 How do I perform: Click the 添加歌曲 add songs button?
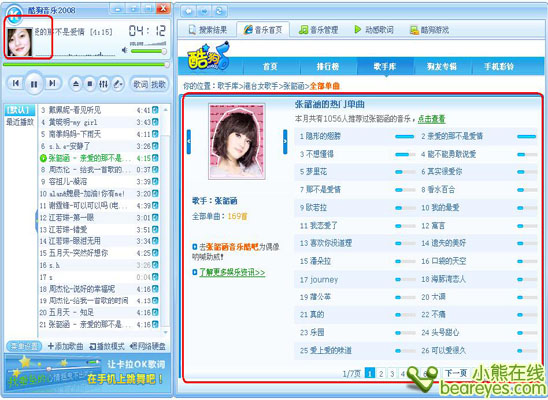66,347
